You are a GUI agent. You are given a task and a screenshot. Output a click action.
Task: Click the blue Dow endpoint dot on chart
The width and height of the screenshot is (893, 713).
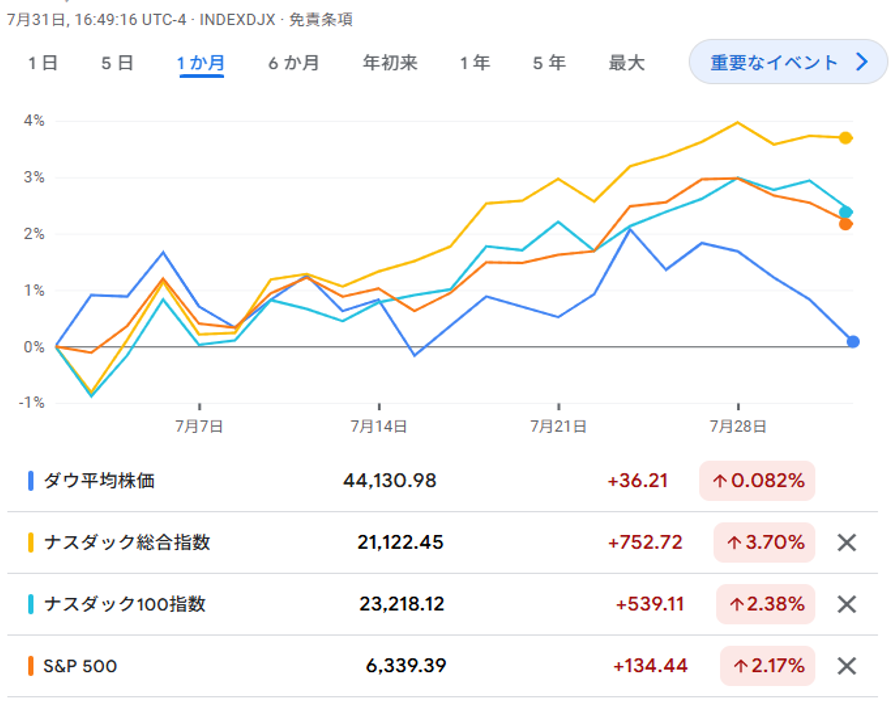[x=853, y=342]
